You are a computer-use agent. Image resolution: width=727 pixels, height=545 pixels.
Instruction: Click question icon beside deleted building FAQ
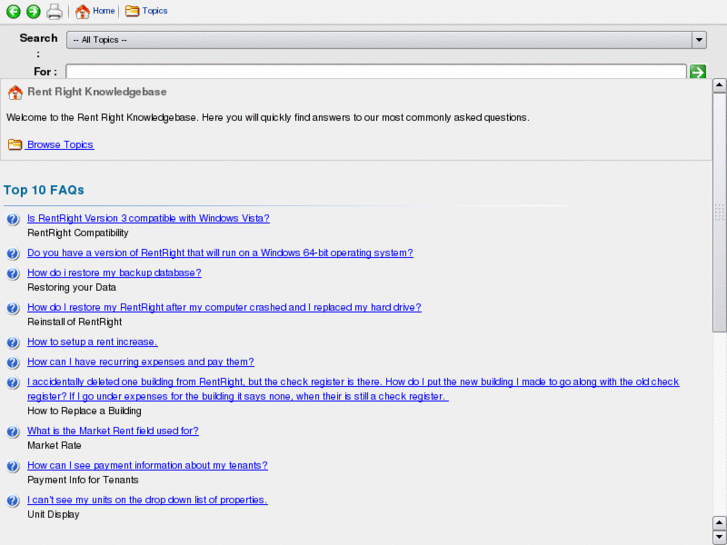(x=13, y=383)
